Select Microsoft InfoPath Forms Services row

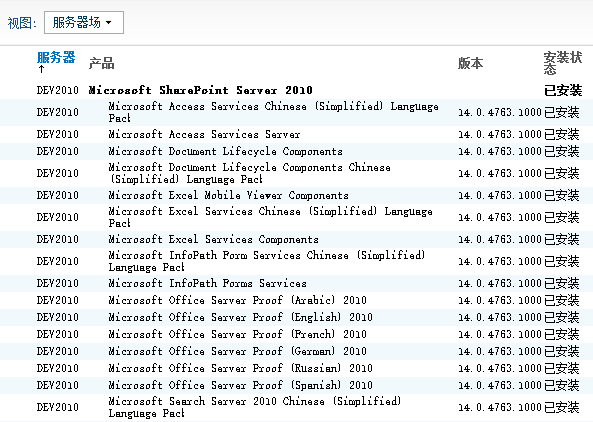tap(296, 283)
